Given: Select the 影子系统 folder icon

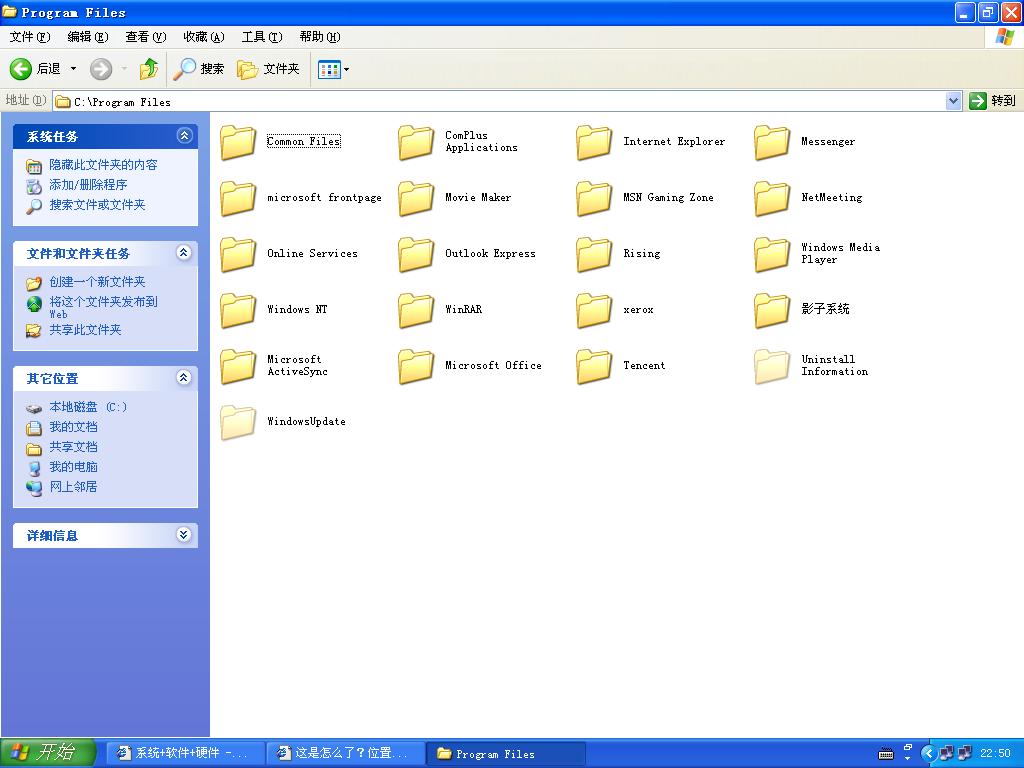Looking at the screenshot, I should coord(772,310).
